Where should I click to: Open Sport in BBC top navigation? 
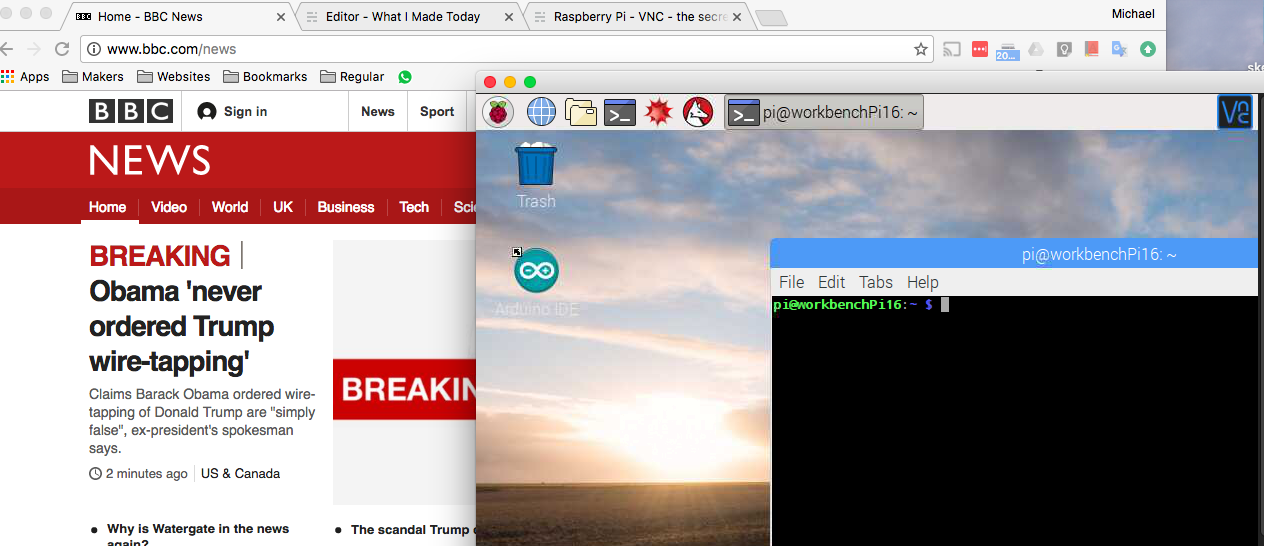pyautogui.click(x=437, y=111)
